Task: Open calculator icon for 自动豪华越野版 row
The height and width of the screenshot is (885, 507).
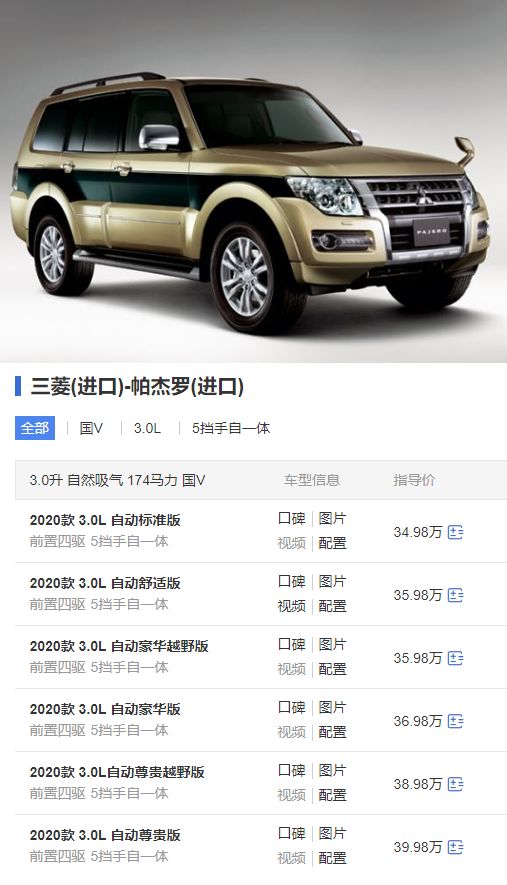Action: (x=455, y=658)
